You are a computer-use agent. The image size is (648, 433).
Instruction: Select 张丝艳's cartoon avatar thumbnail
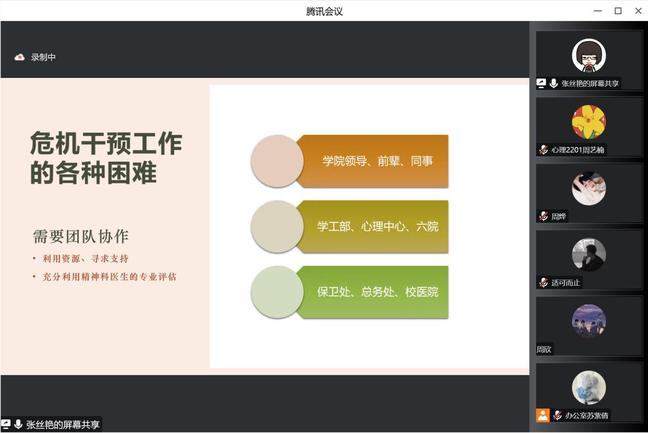(588, 55)
